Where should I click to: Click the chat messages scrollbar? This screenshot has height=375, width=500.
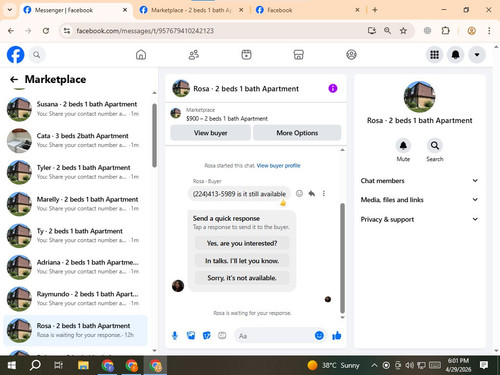point(342,258)
